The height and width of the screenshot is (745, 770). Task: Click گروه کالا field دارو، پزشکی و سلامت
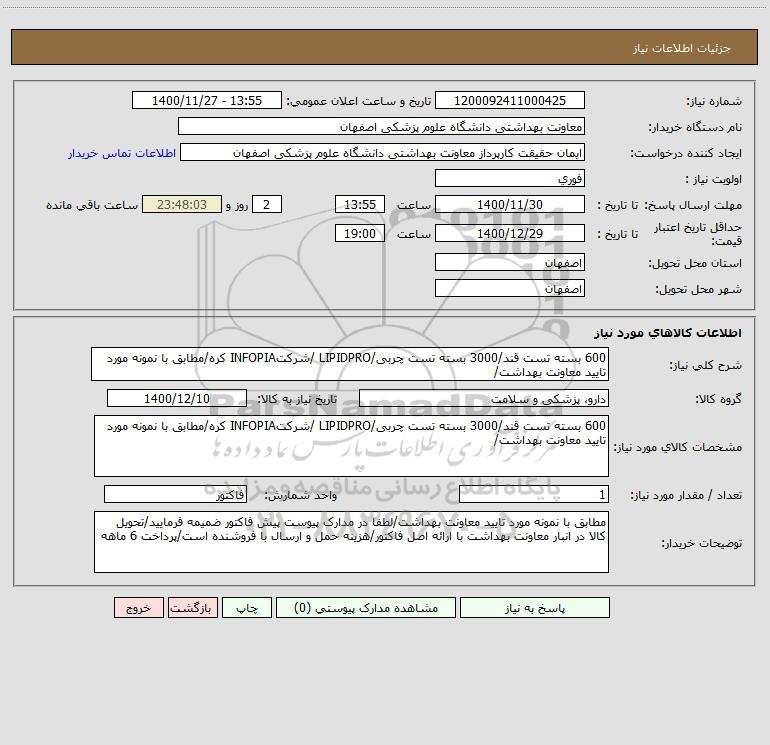pos(484,398)
